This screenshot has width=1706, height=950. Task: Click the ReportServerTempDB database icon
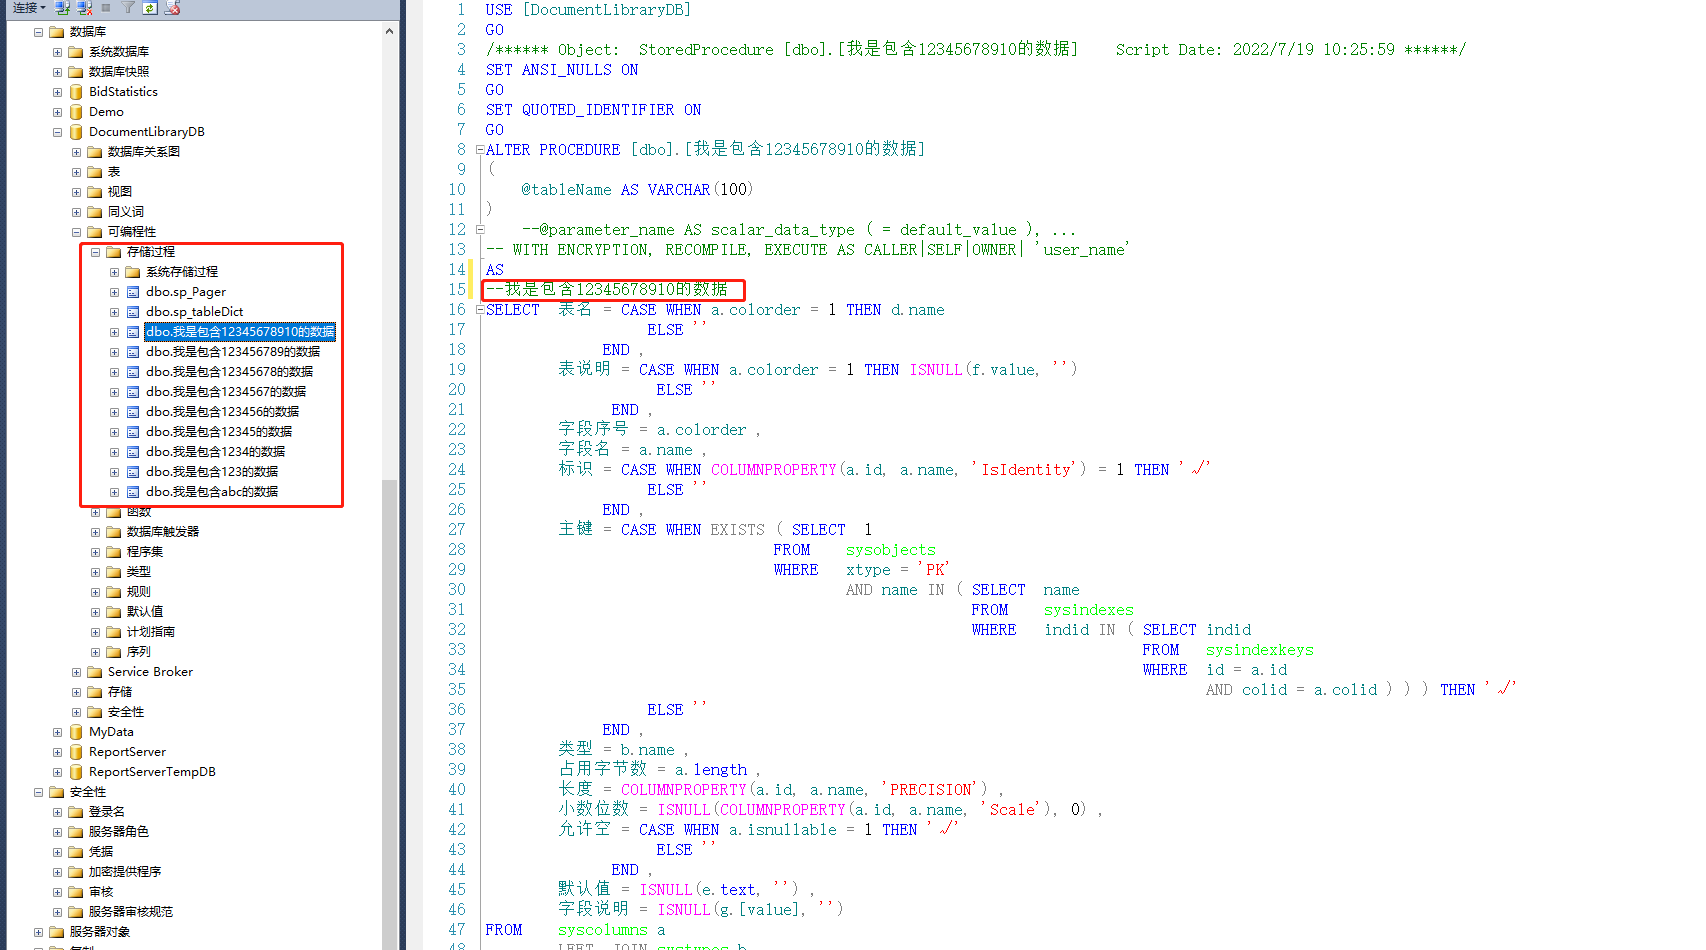(76, 772)
